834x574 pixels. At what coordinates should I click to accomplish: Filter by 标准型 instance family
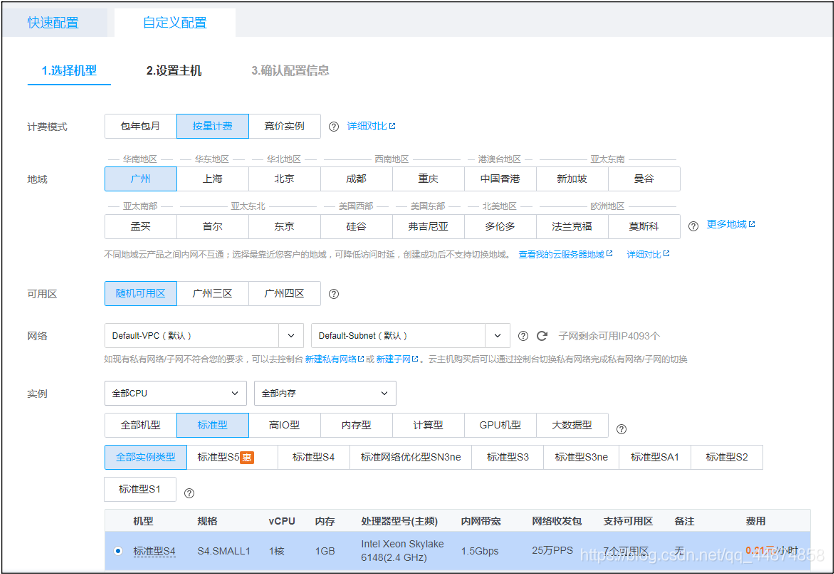point(212,425)
